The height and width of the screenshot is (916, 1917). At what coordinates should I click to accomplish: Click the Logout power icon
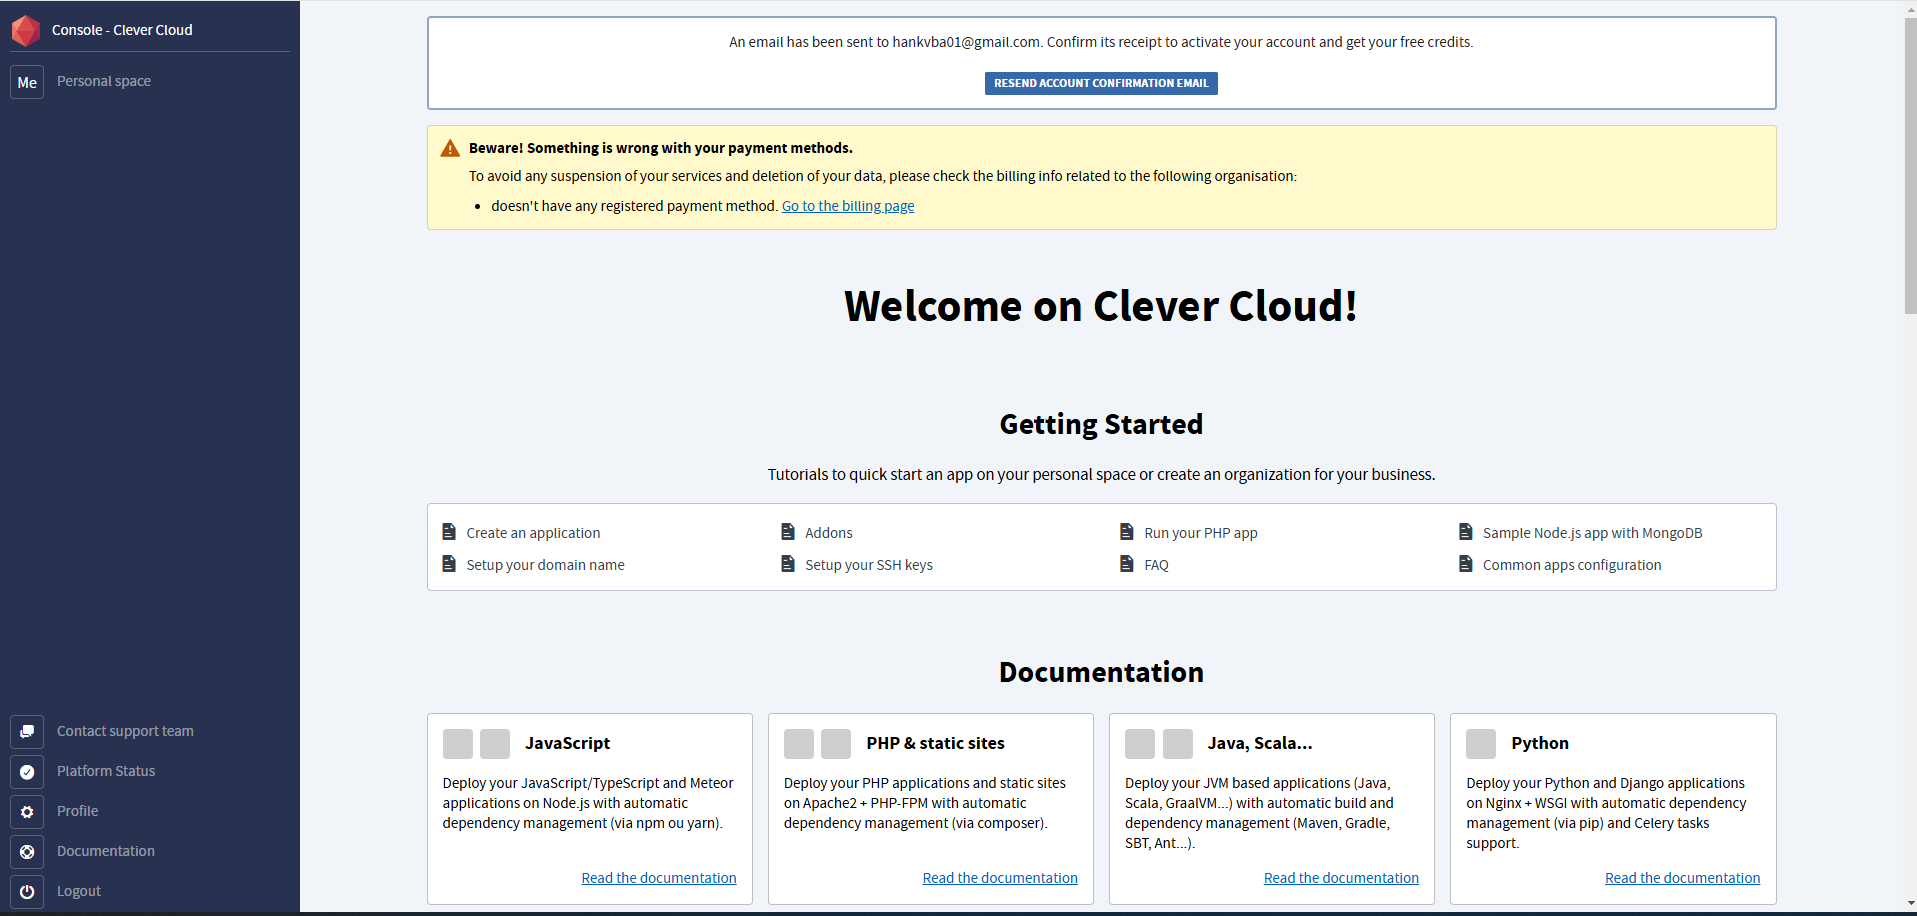click(27, 891)
